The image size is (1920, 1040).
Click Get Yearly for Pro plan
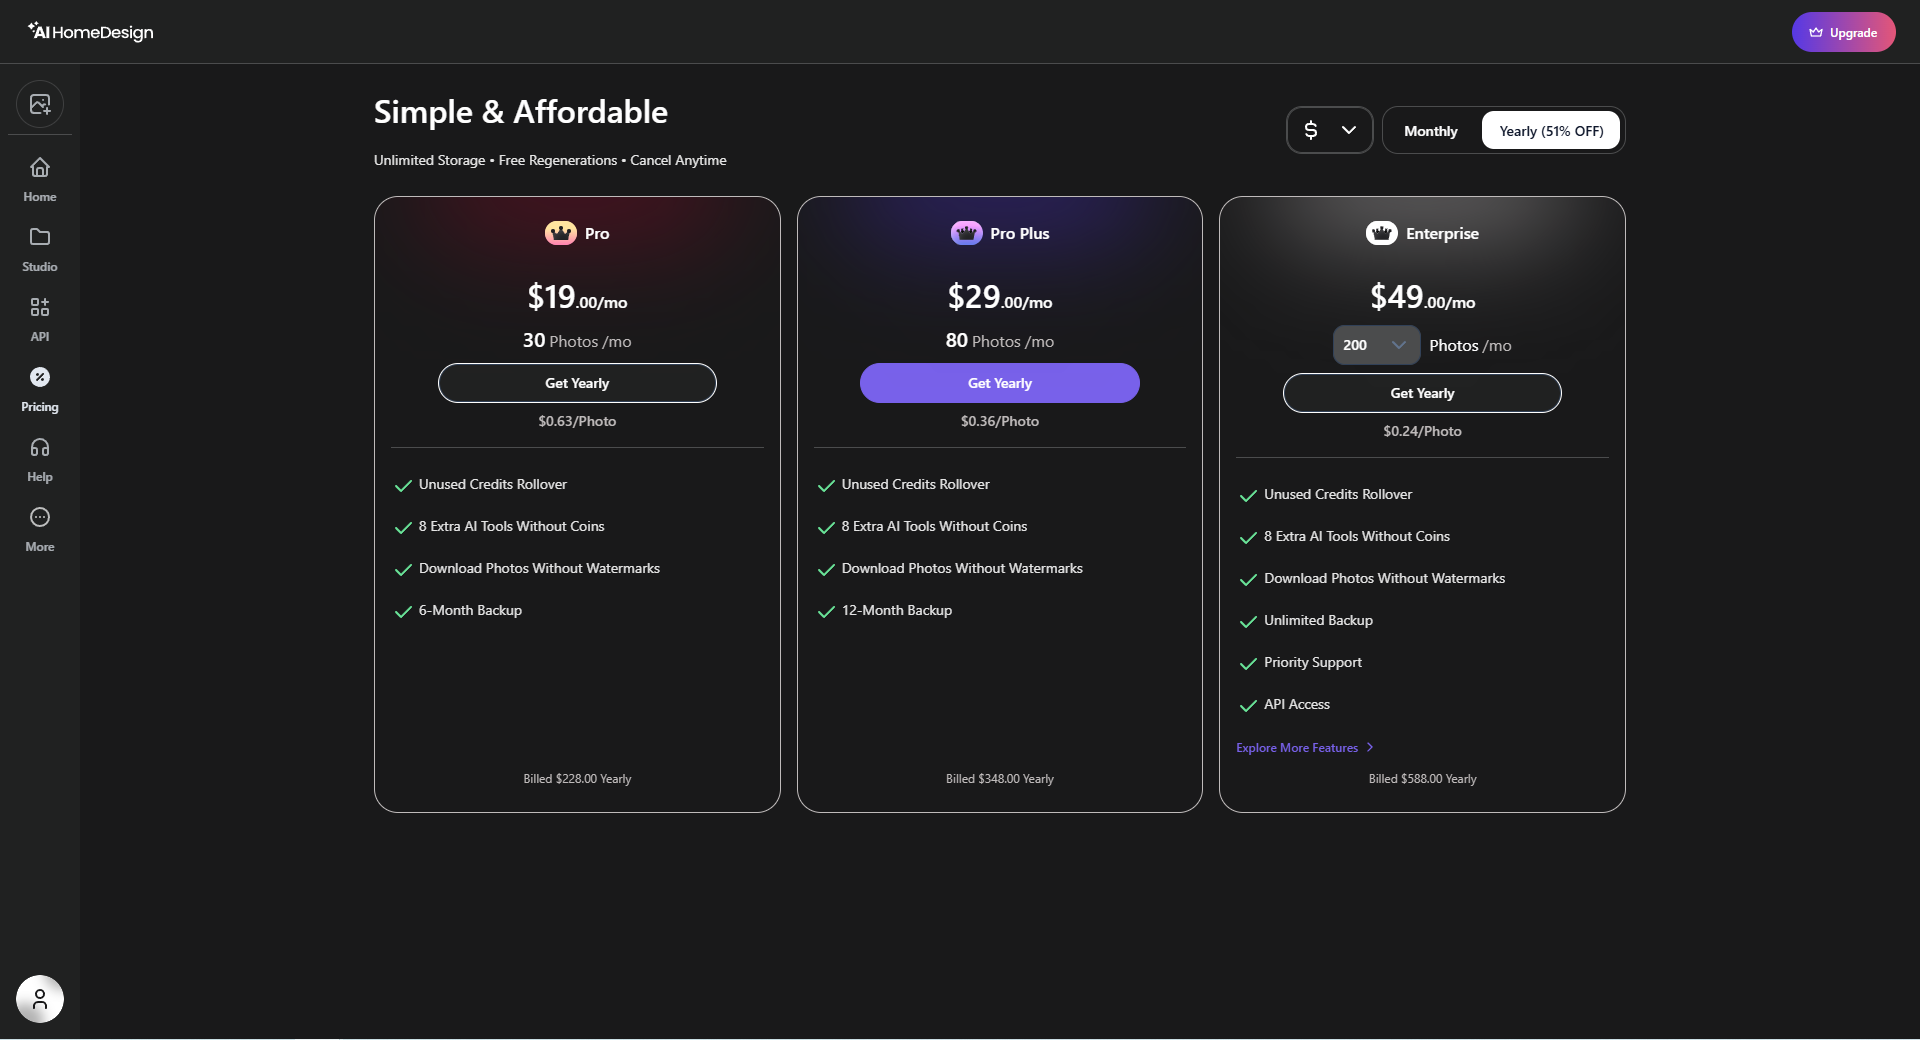click(577, 383)
